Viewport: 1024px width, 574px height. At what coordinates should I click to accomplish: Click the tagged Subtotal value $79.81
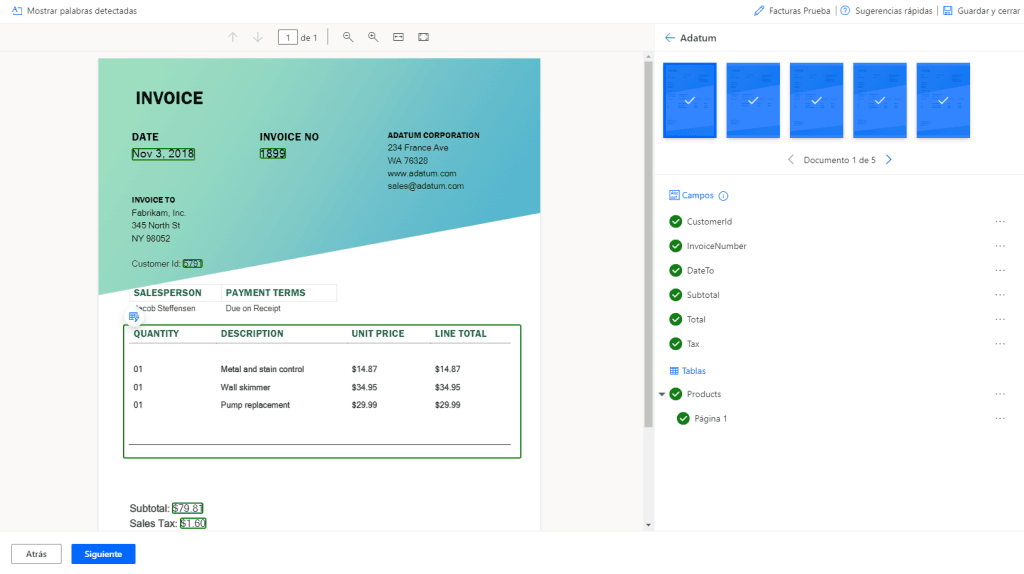188,508
